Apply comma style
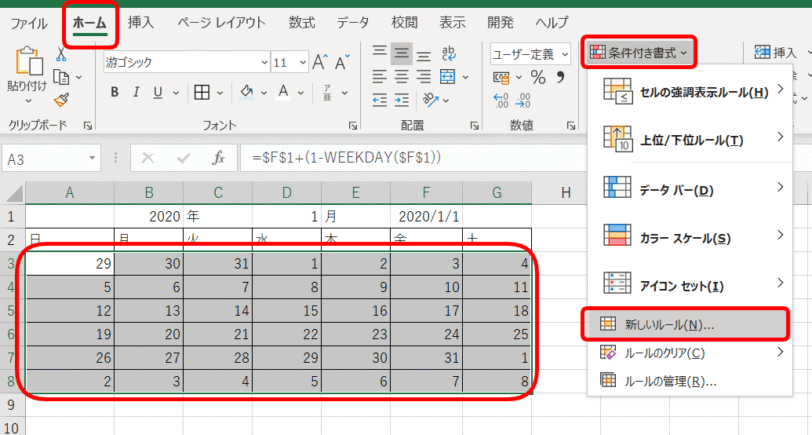This screenshot has height=435, width=812. 560,77
